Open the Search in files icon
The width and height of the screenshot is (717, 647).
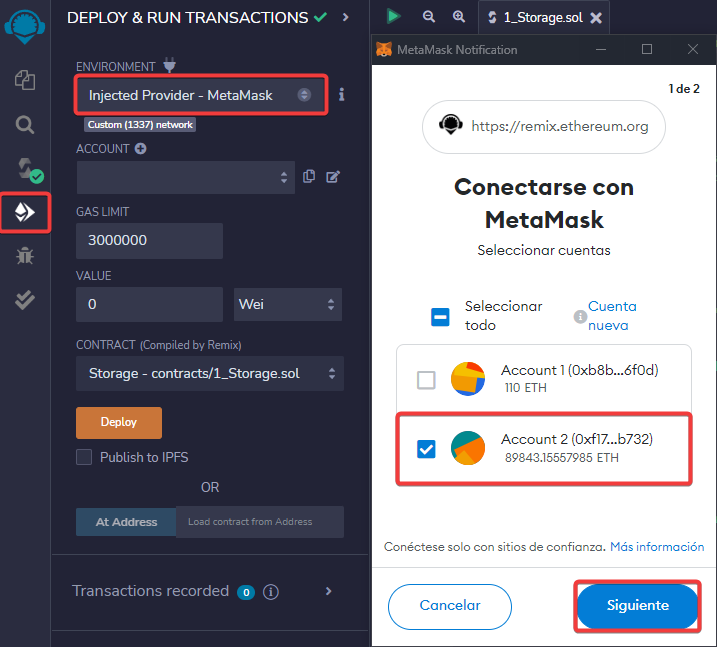pos(25,124)
